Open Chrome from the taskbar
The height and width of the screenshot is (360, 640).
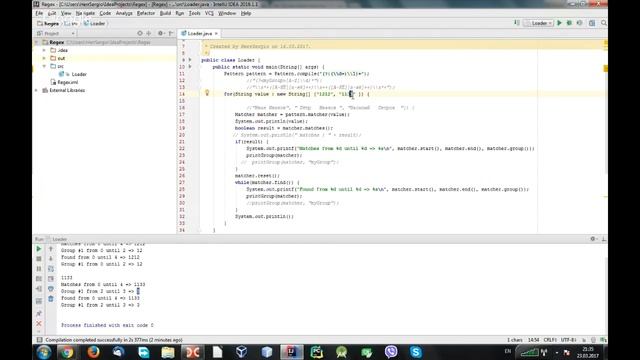pos(68,352)
